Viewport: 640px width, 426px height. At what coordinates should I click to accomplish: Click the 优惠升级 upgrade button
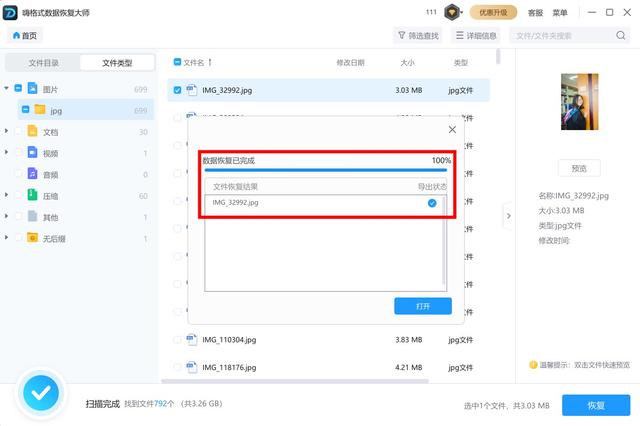click(493, 13)
